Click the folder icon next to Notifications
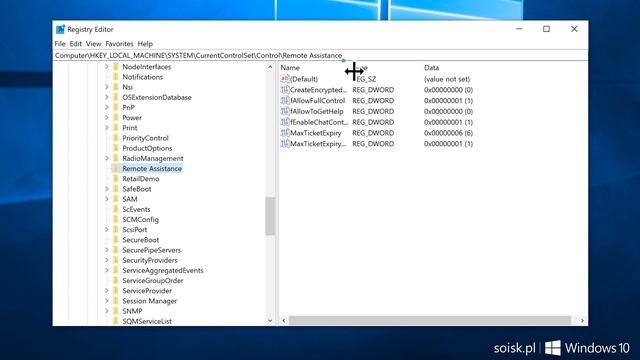 116,77
